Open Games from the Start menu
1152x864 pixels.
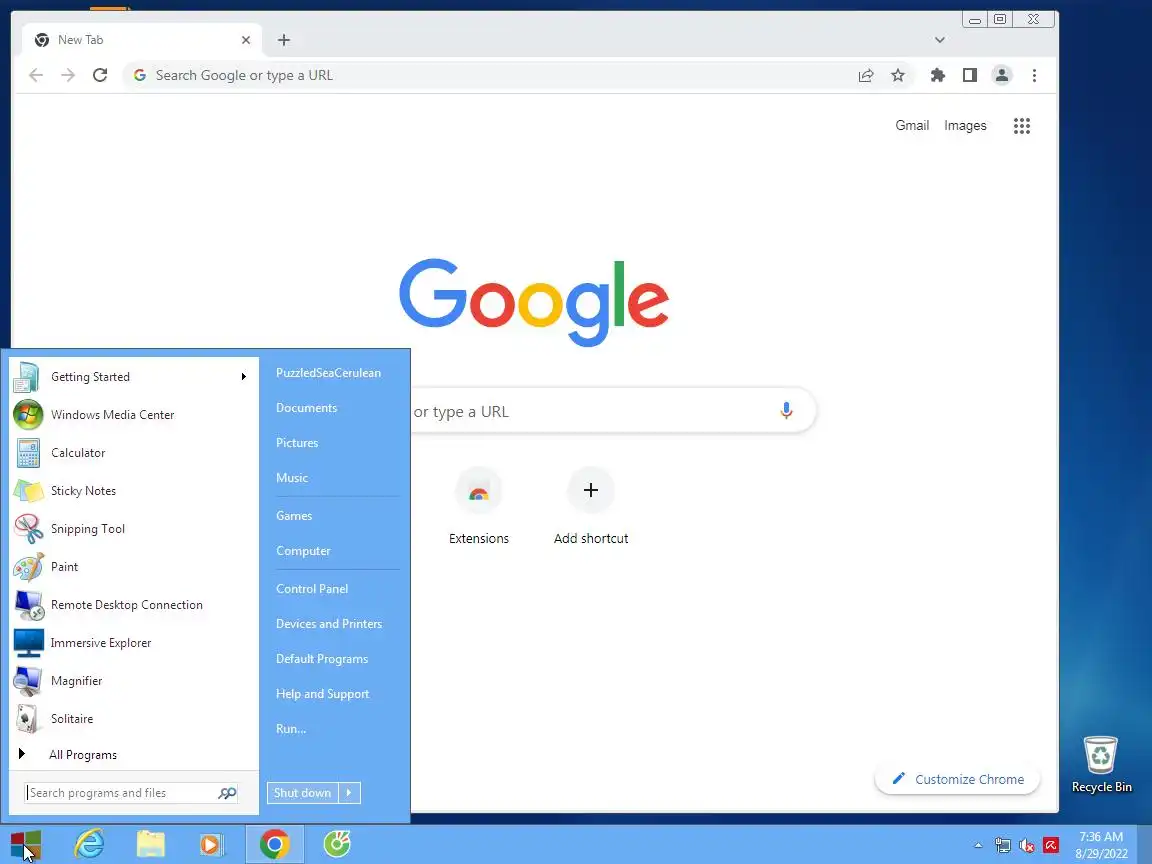pos(294,516)
